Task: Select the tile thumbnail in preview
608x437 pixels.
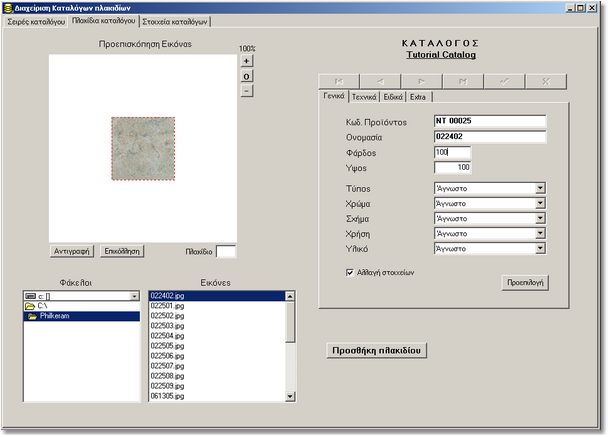Action: (x=143, y=149)
